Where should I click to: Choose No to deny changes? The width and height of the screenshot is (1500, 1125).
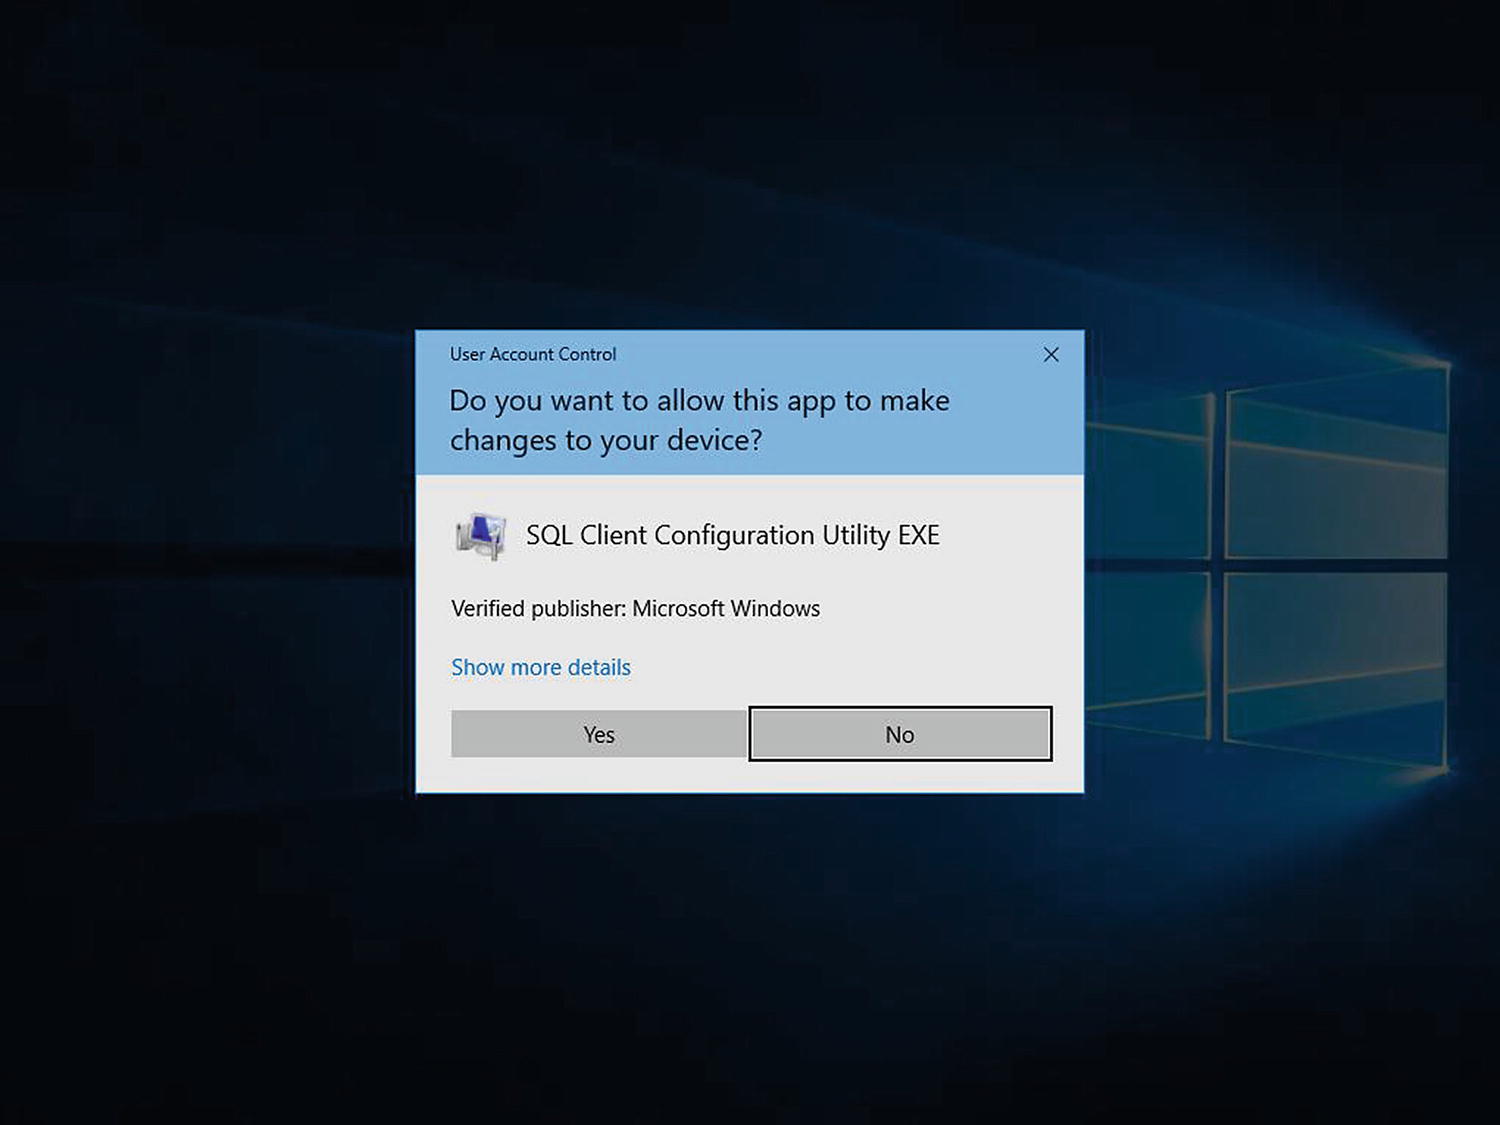click(900, 734)
